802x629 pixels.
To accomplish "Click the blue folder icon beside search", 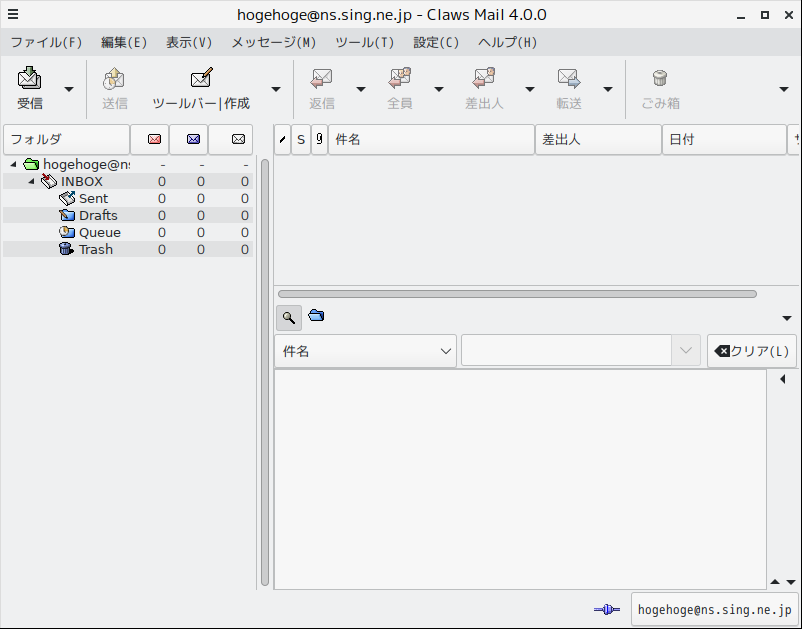I will tap(316, 316).
